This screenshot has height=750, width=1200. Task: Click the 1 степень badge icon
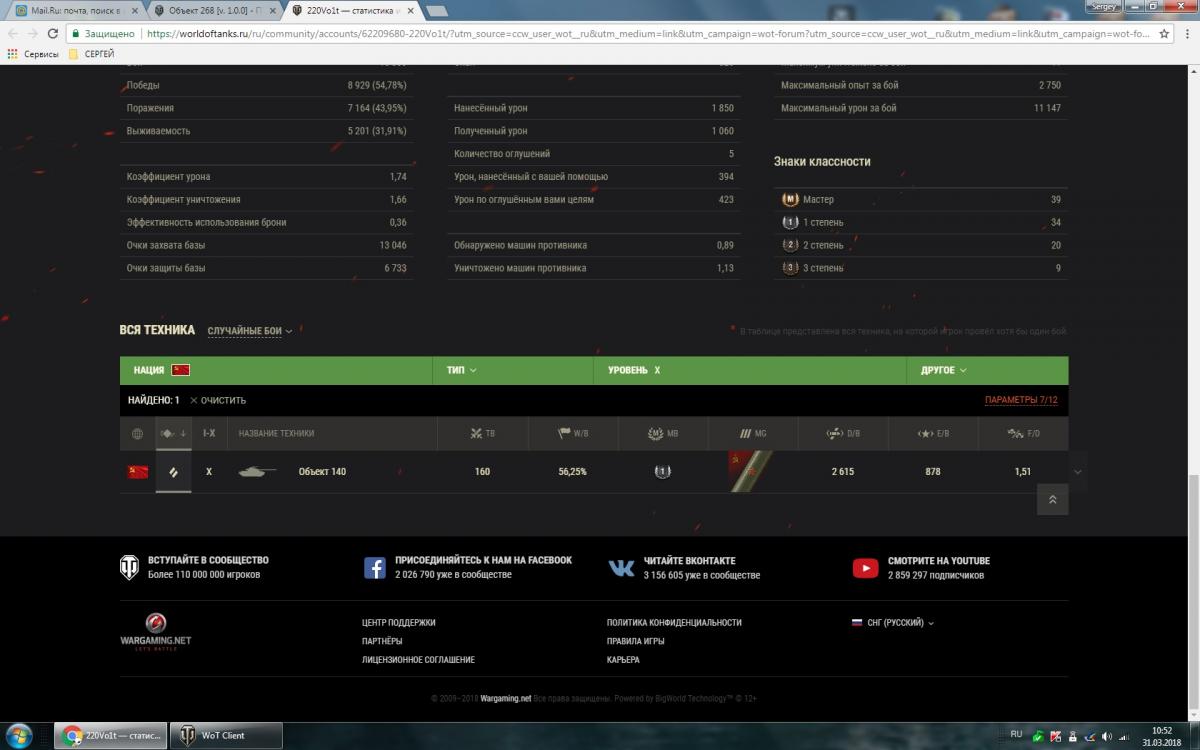(x=790, y=222)
